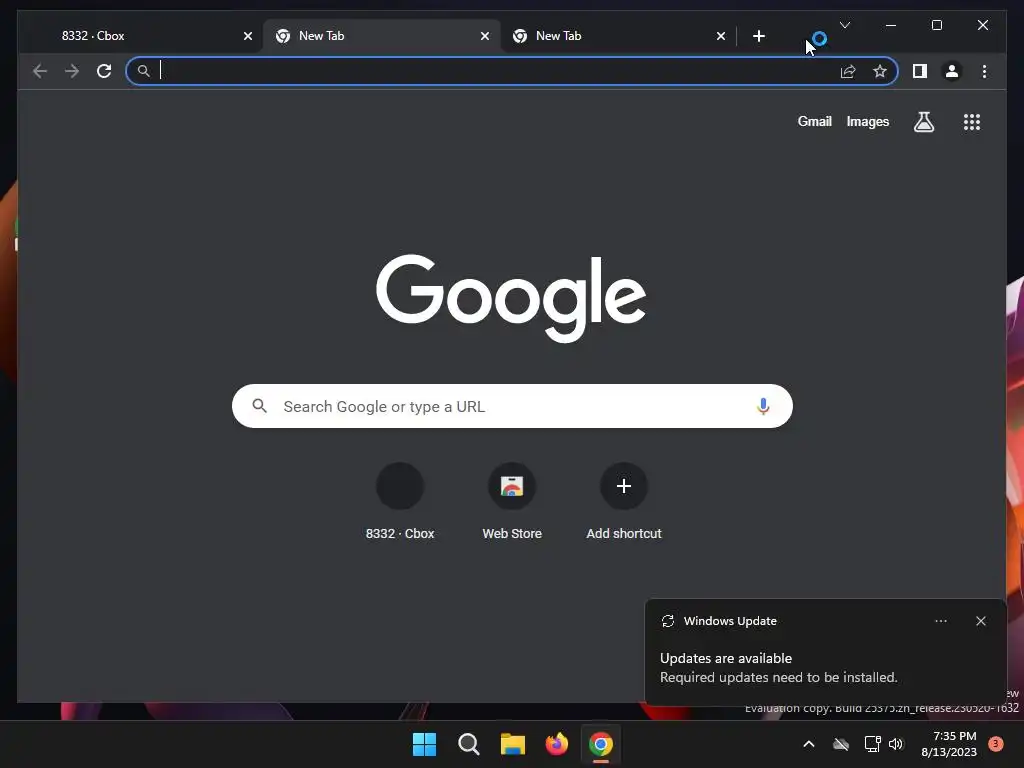Show hidden system tray icons

click(808, 744)
